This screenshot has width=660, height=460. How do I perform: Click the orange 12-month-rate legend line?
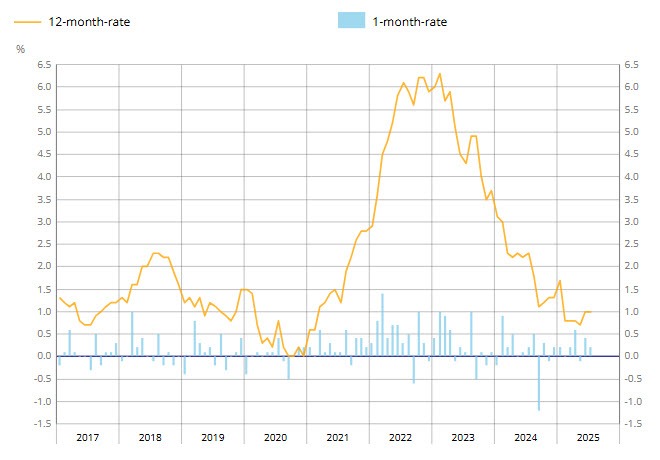tap(27, 22)
